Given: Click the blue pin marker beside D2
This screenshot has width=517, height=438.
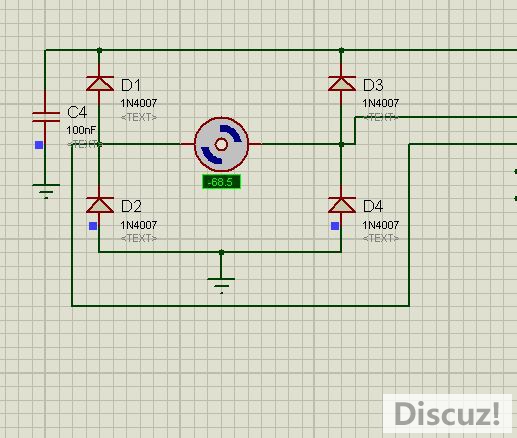Looking at the screenshot, I should click(93, 226).
